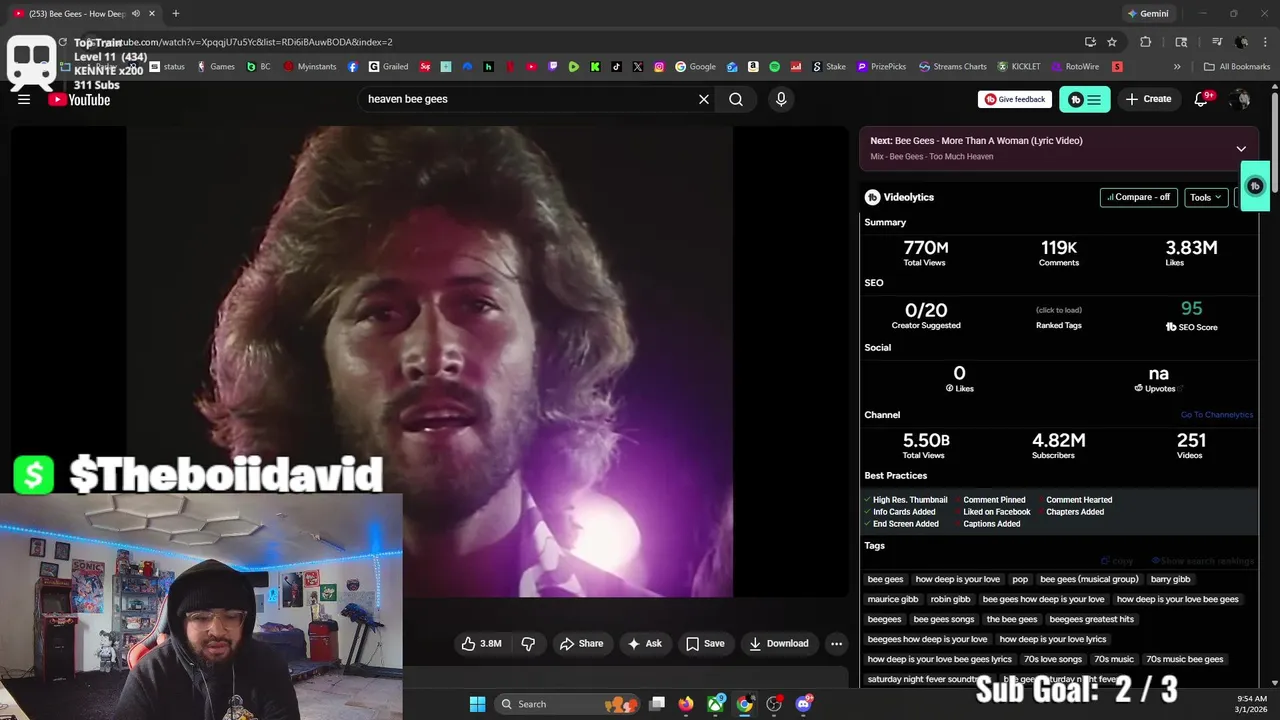Screen dimensions: 1280x720
Task: Switch to Chrome on the taskbar
Action: [x=745, y=704]
